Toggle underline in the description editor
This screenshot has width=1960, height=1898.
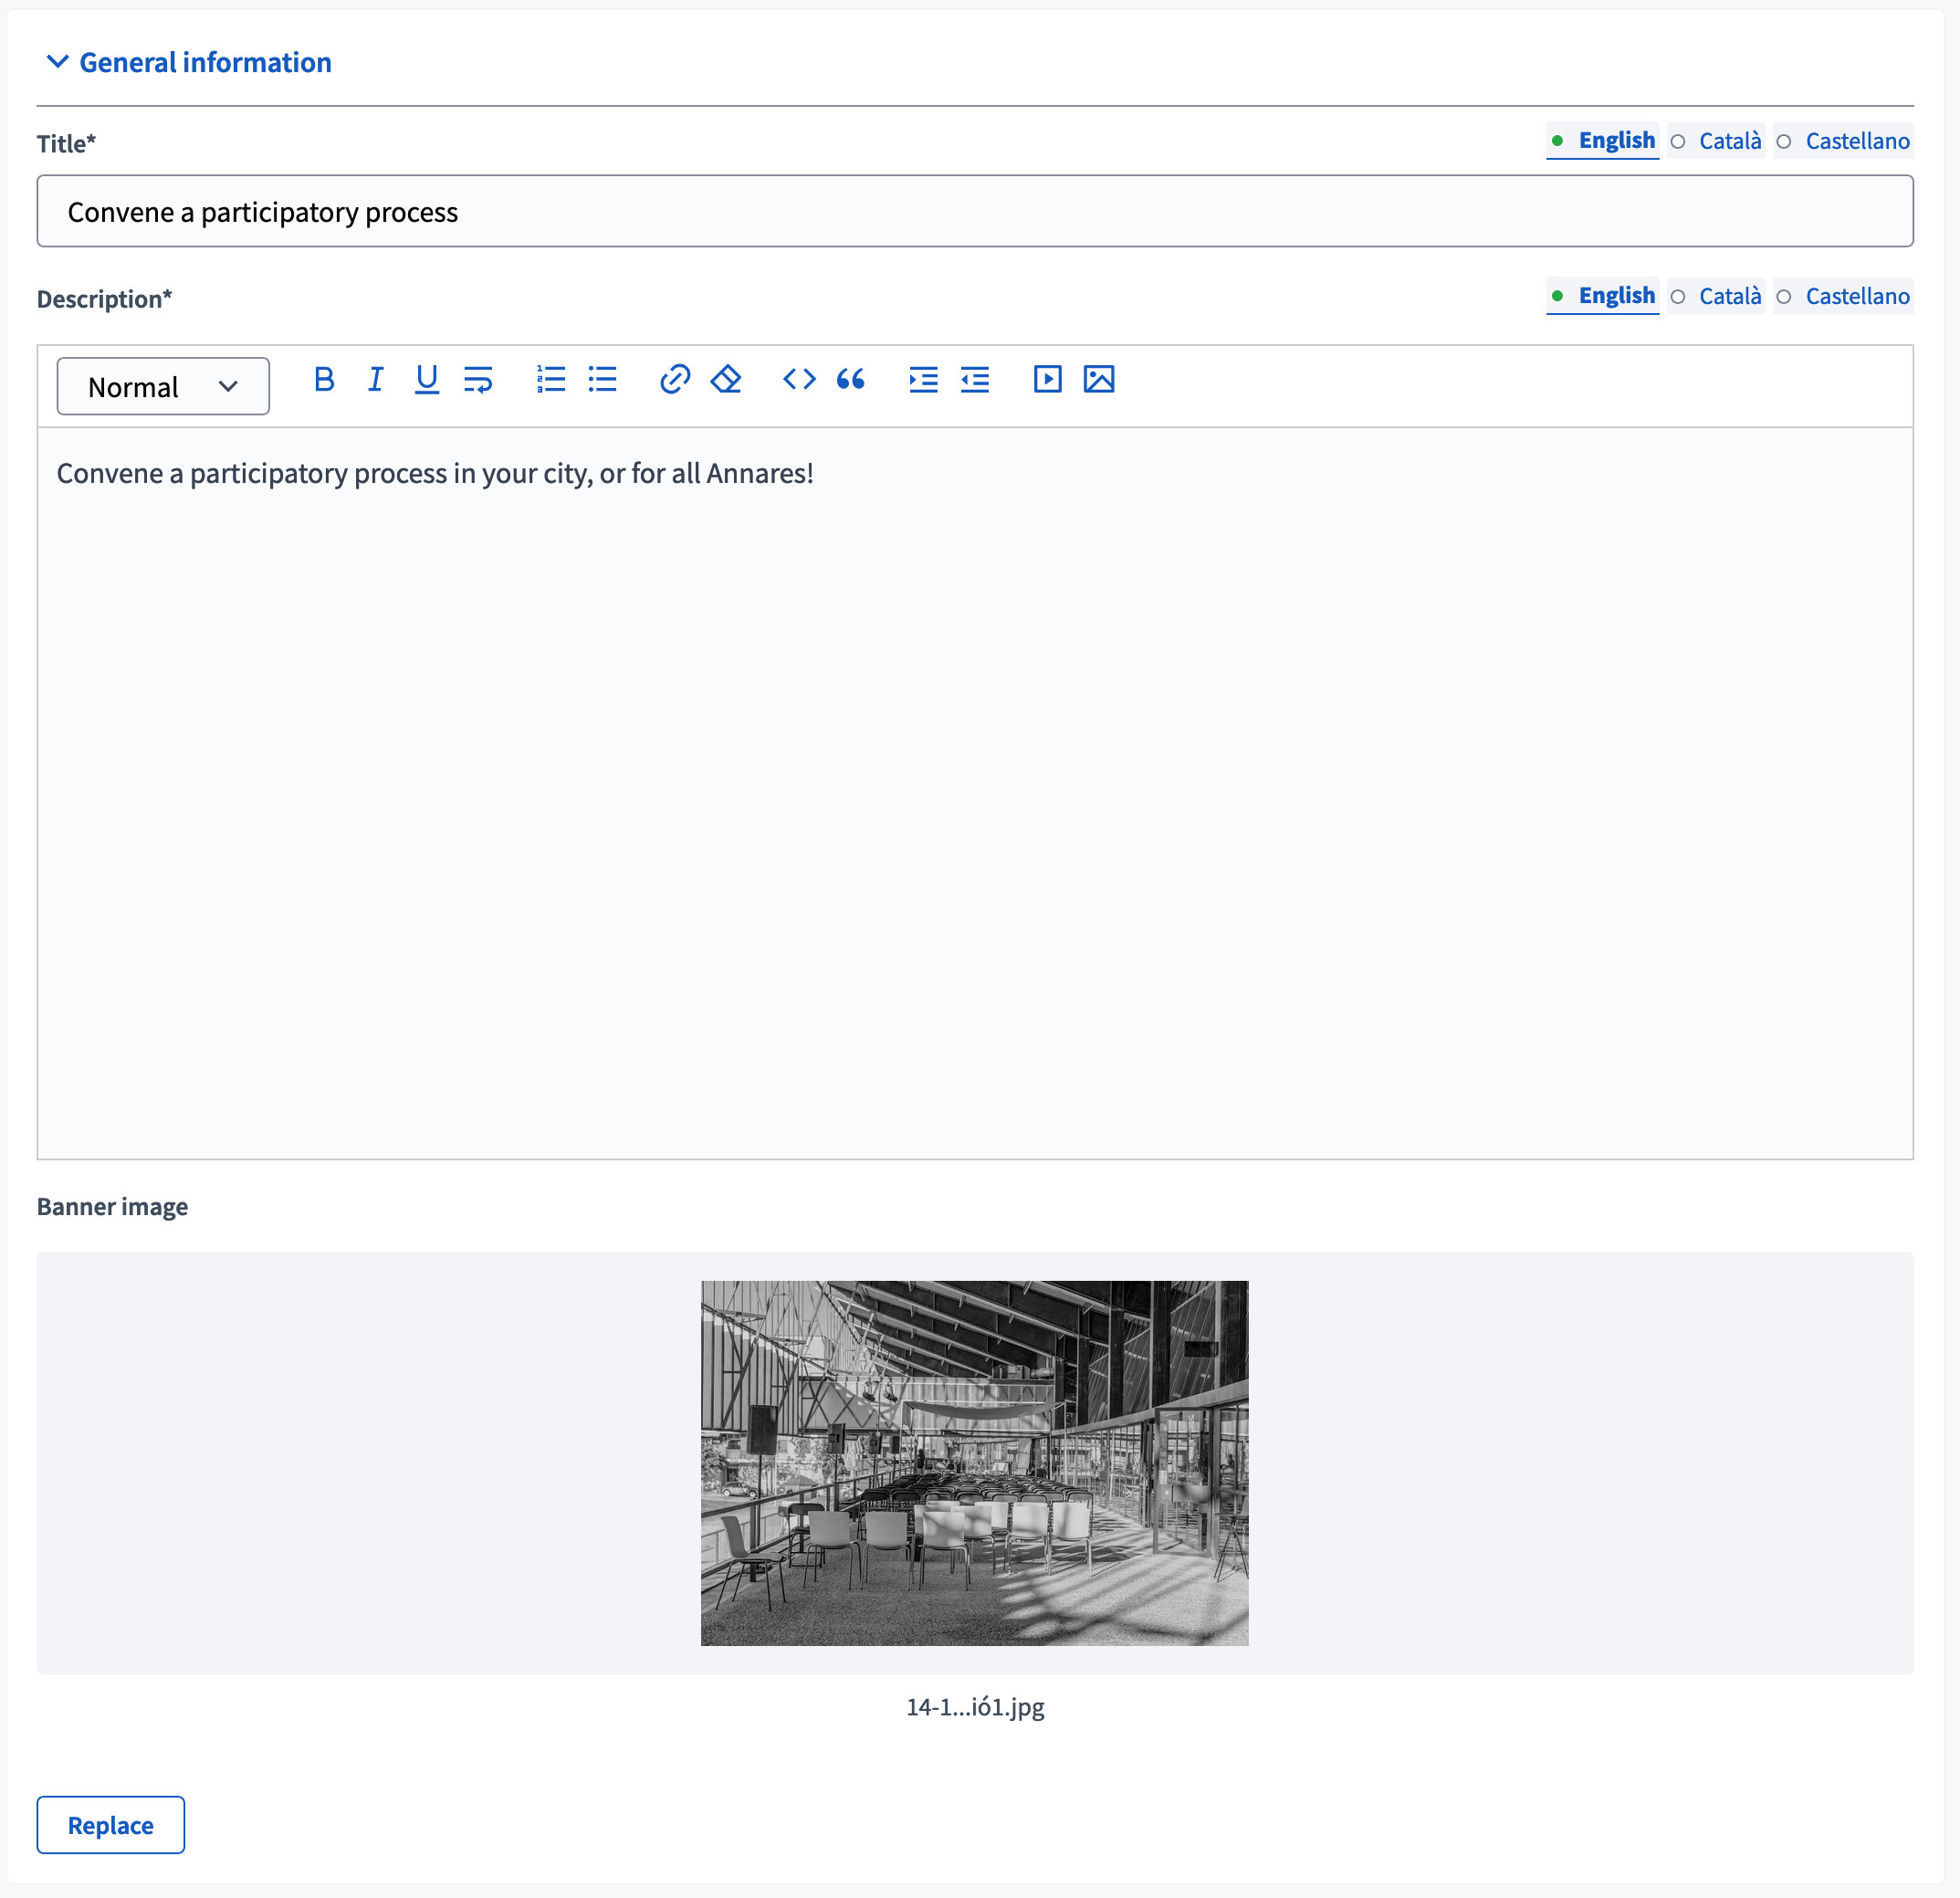pyautogui.click(x=427, y=380)
